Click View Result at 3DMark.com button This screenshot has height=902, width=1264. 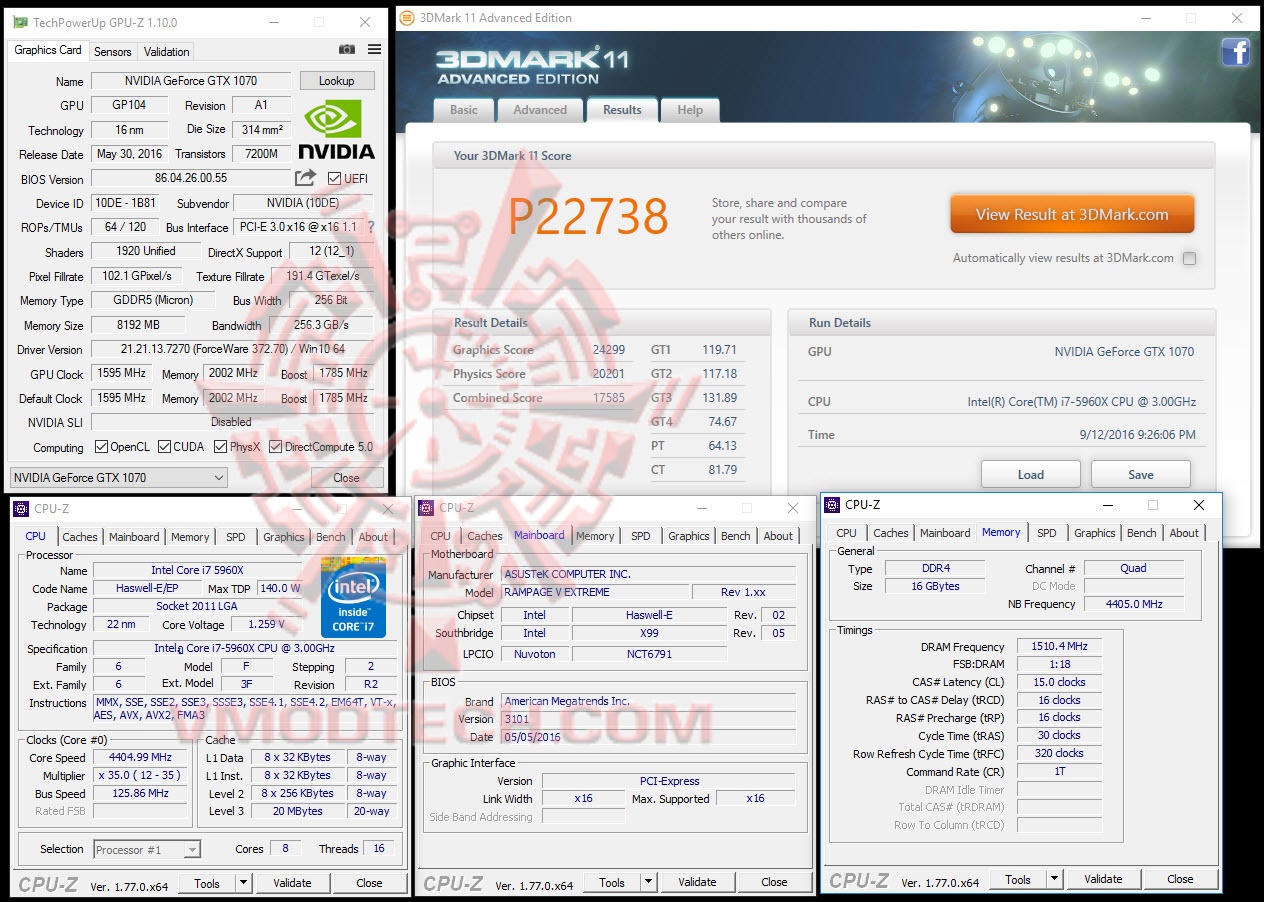click(1072, 214)
